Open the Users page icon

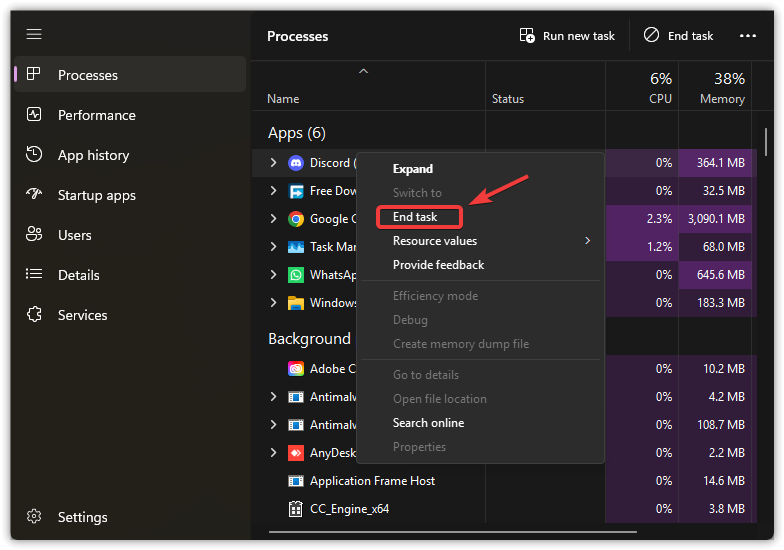coord(34,235)
